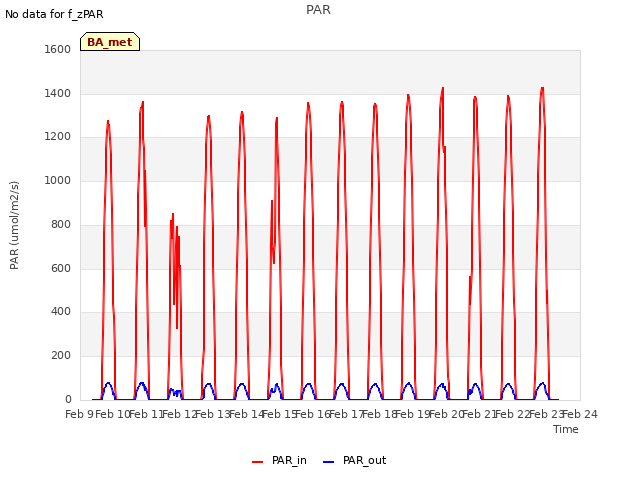Click the PAR (umol/m2/s) y-axis label
640x480 pixels.
(x=14, y=225)
